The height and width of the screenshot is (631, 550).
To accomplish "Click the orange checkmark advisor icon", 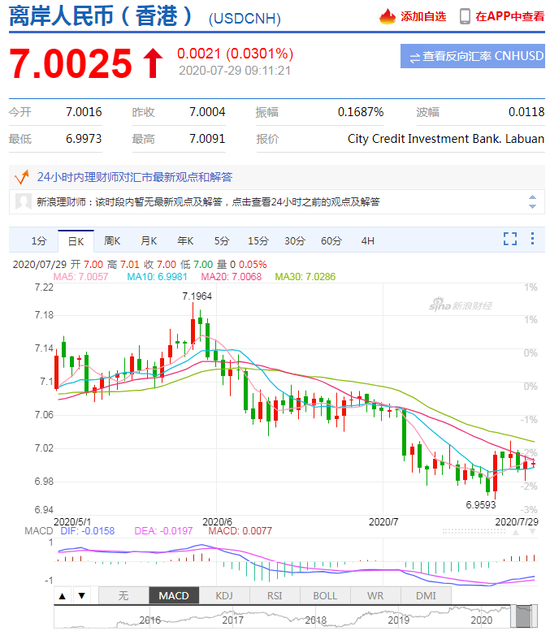I will [x=22, y=177].
